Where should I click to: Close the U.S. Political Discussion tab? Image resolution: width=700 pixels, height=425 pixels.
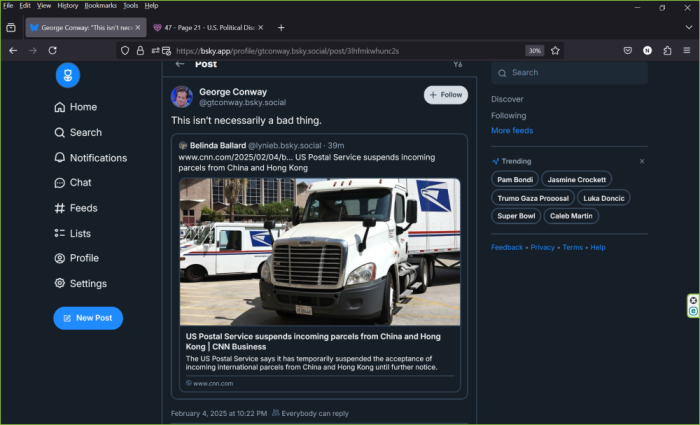pos(261,28)
